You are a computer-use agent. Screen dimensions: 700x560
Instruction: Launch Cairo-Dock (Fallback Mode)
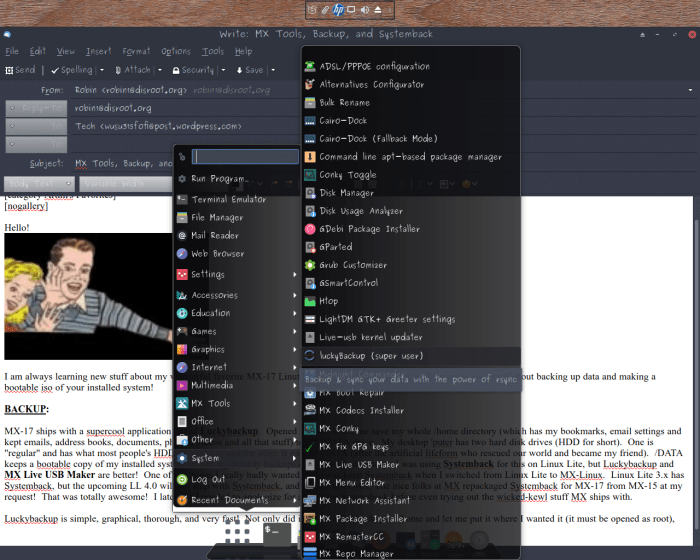(411, 139)
